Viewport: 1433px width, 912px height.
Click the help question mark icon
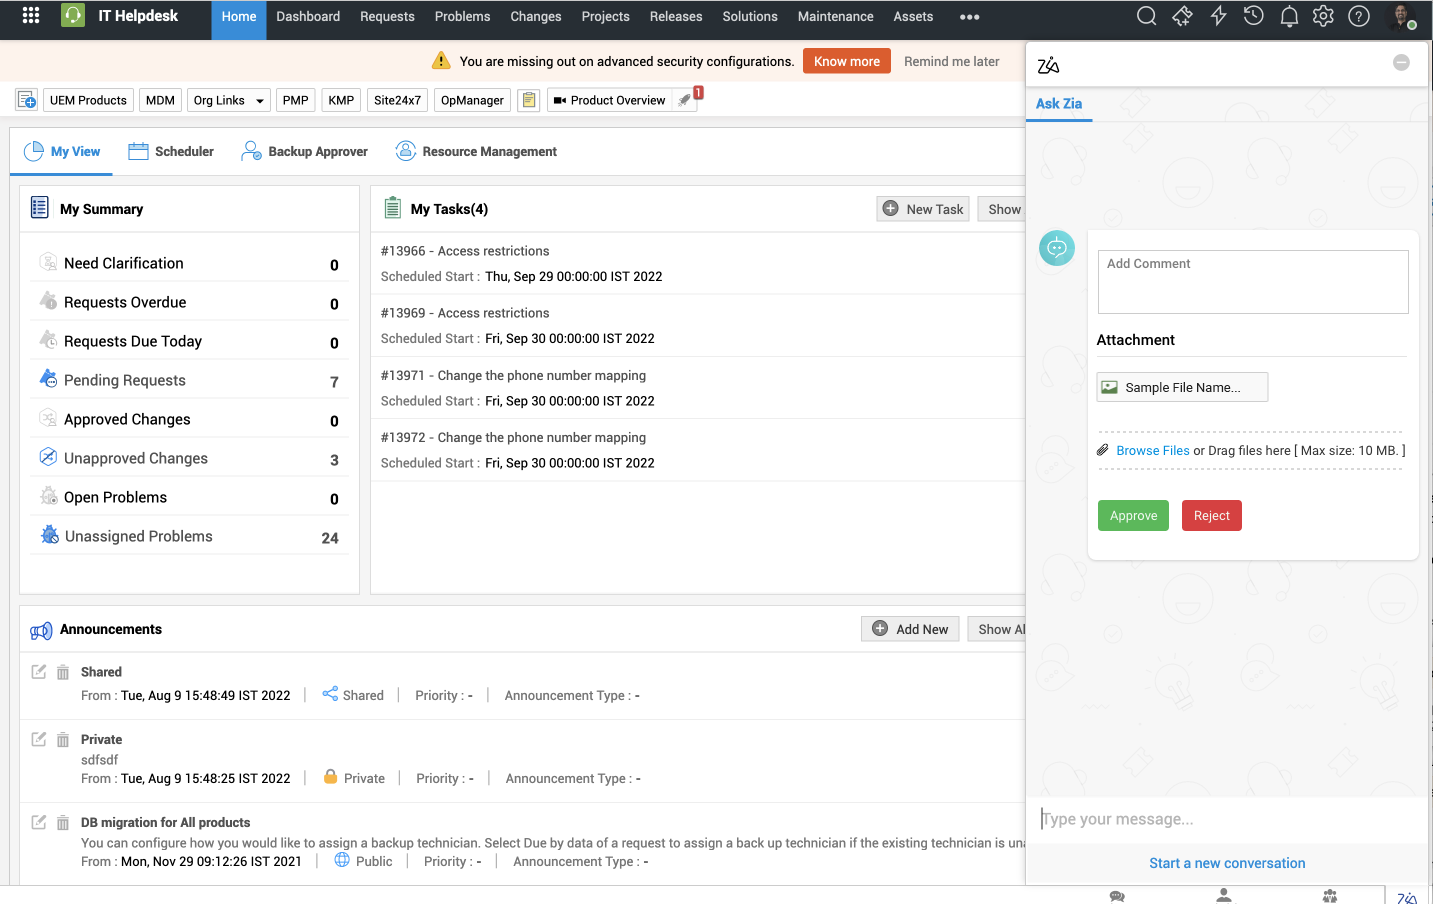point(1358,16)
